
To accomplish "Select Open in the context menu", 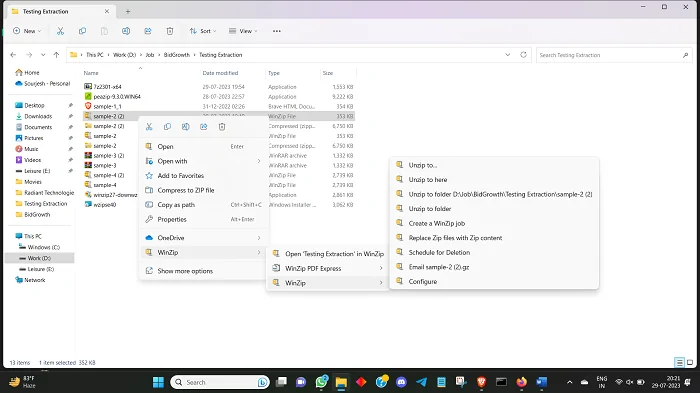I will 203,146.
